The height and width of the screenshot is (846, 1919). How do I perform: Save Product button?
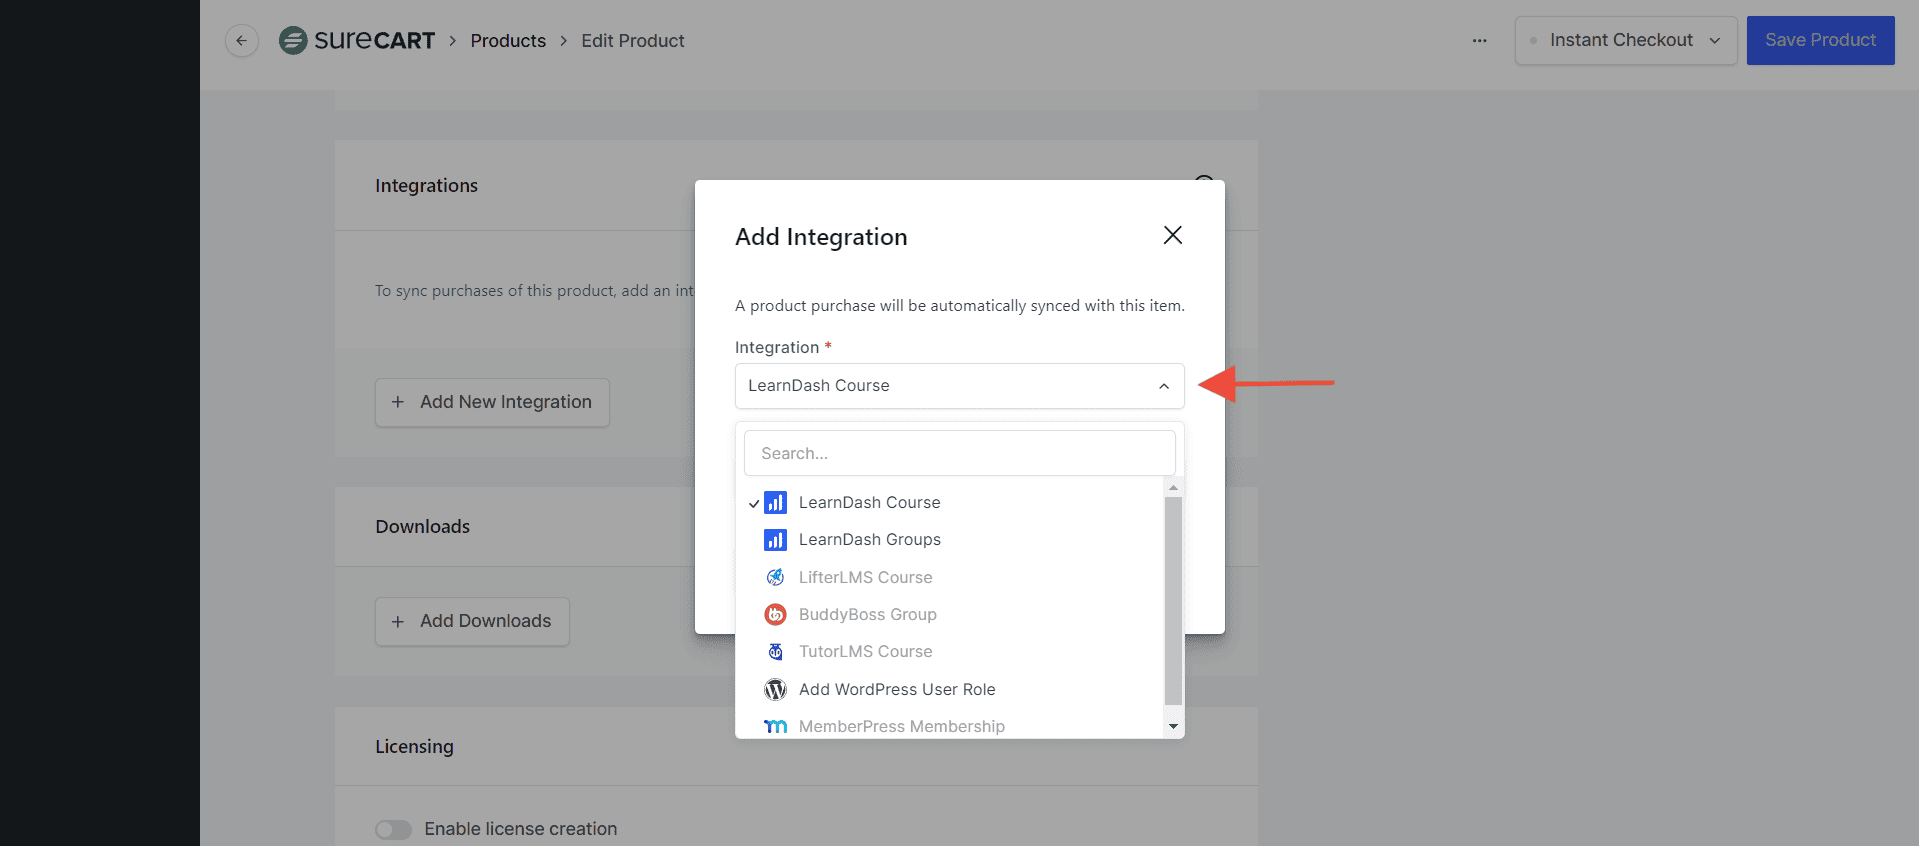tap(1820, 41)
